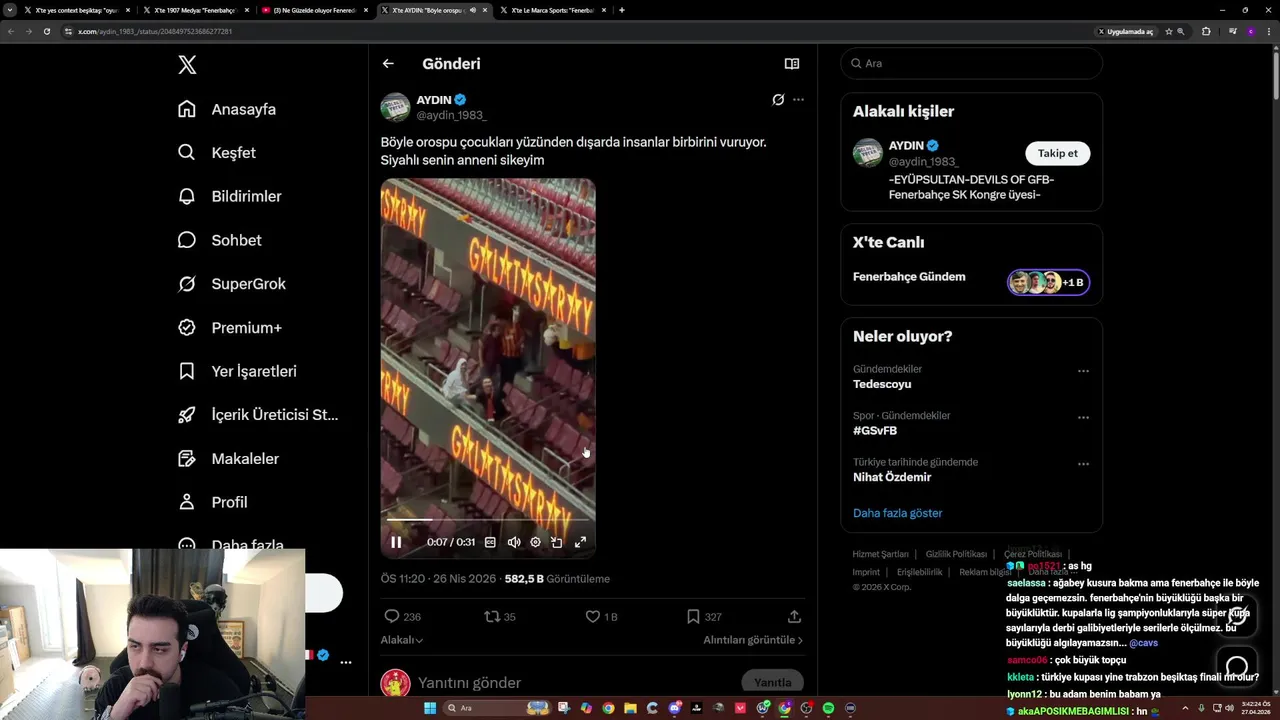The image size is (1280, 720).
Task: Open options for Tedescoyu trend
Action: pos(1083,371)
